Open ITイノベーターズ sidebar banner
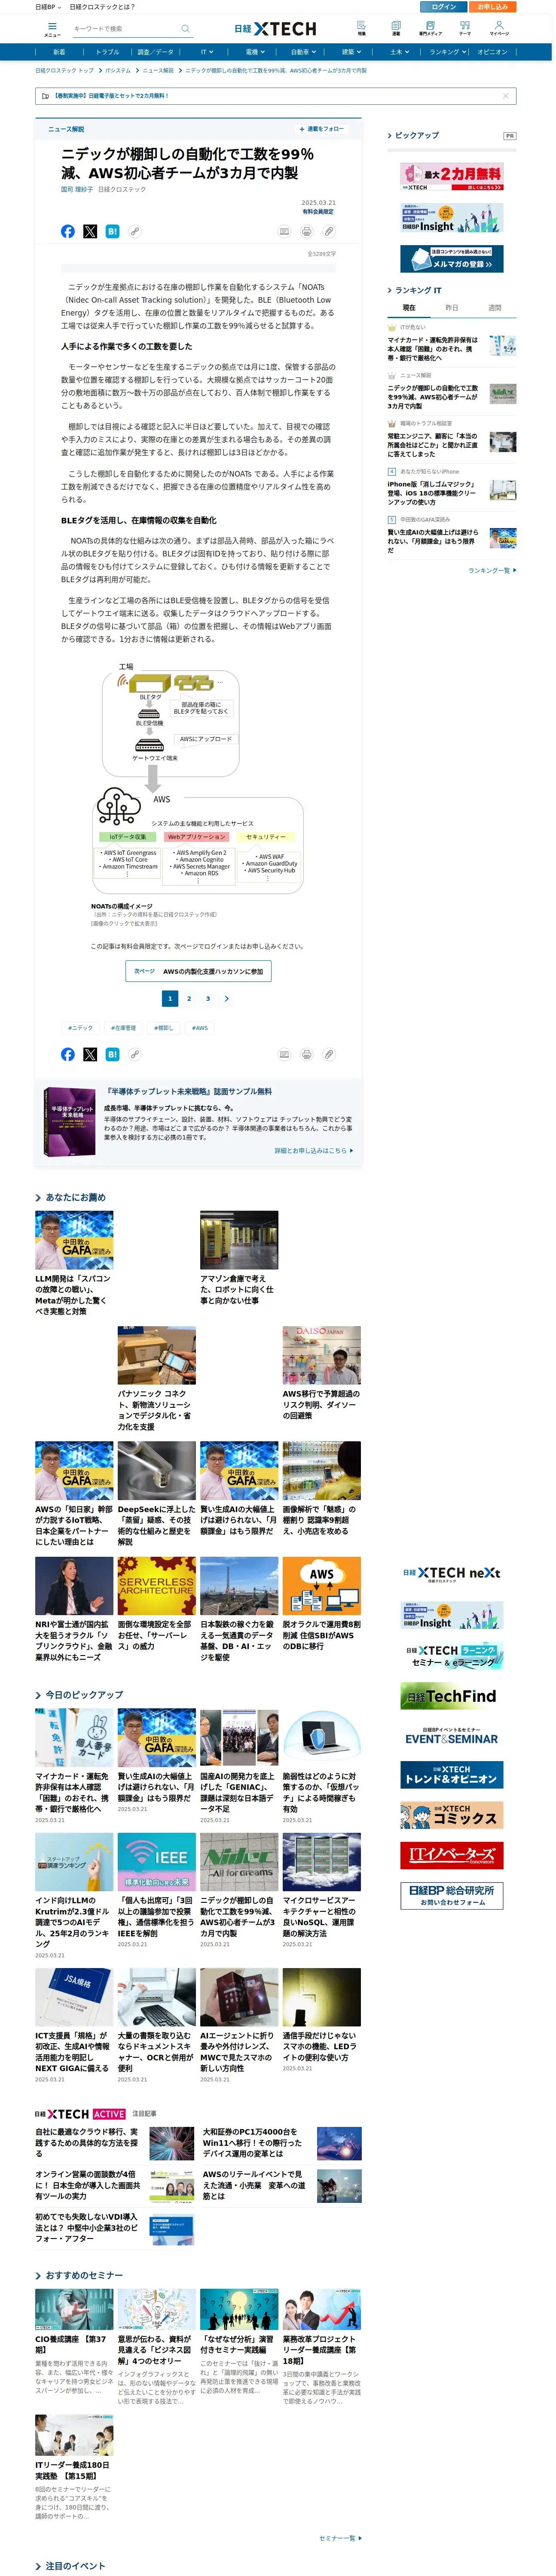The height and width of the screenshot is (2576, 556). (x=452, y=1856)
